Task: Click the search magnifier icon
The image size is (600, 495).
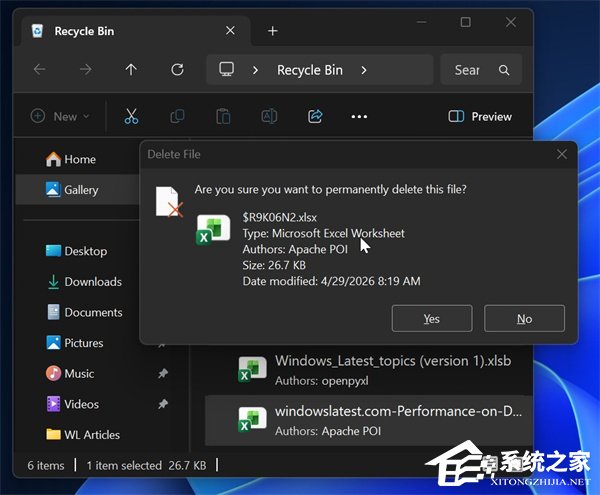Action: (504, 70)
